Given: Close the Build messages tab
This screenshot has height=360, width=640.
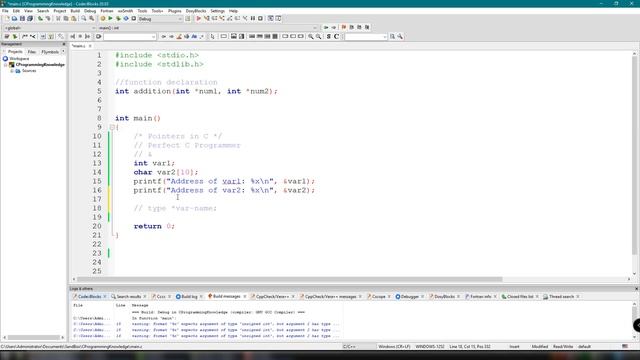Looking at the screenshot, I should [244, 297].
